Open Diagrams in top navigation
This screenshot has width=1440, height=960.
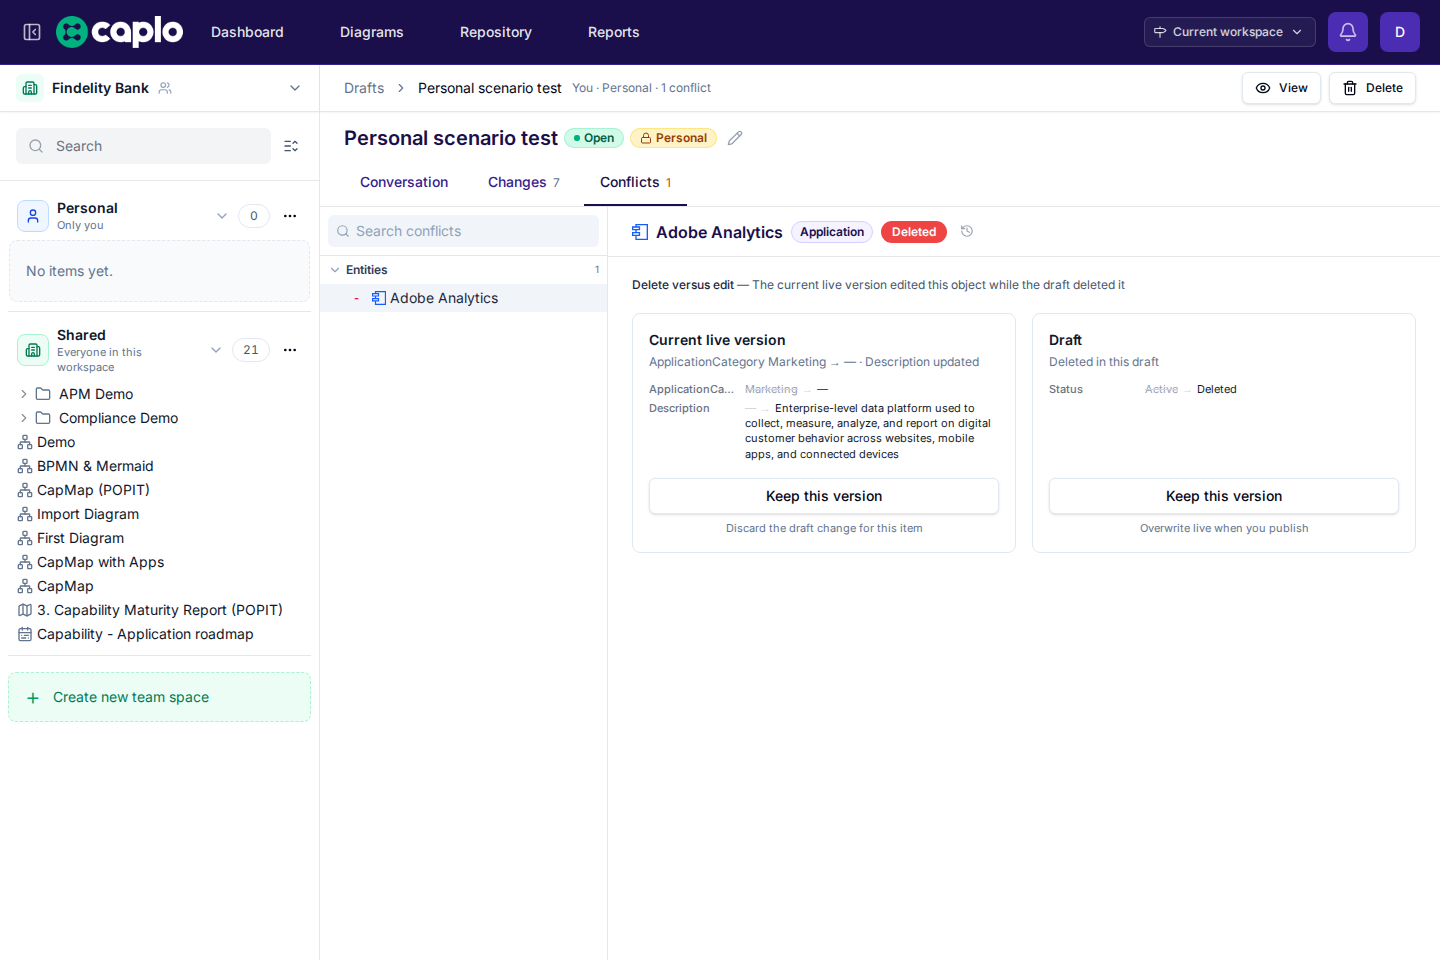point(372,32)
